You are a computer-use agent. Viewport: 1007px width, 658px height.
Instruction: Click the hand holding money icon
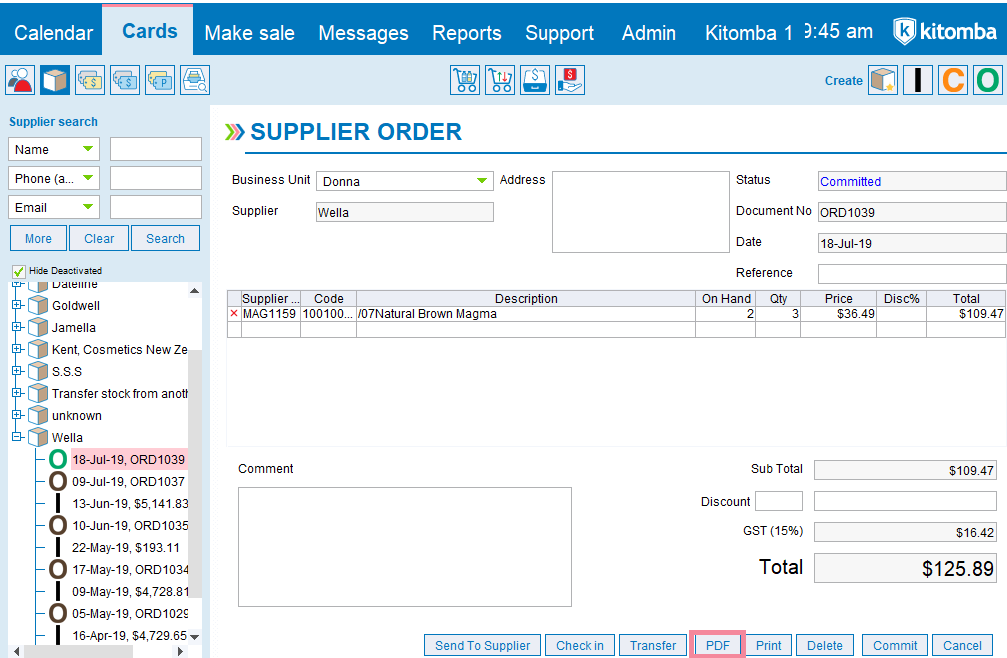click(570, 80)
